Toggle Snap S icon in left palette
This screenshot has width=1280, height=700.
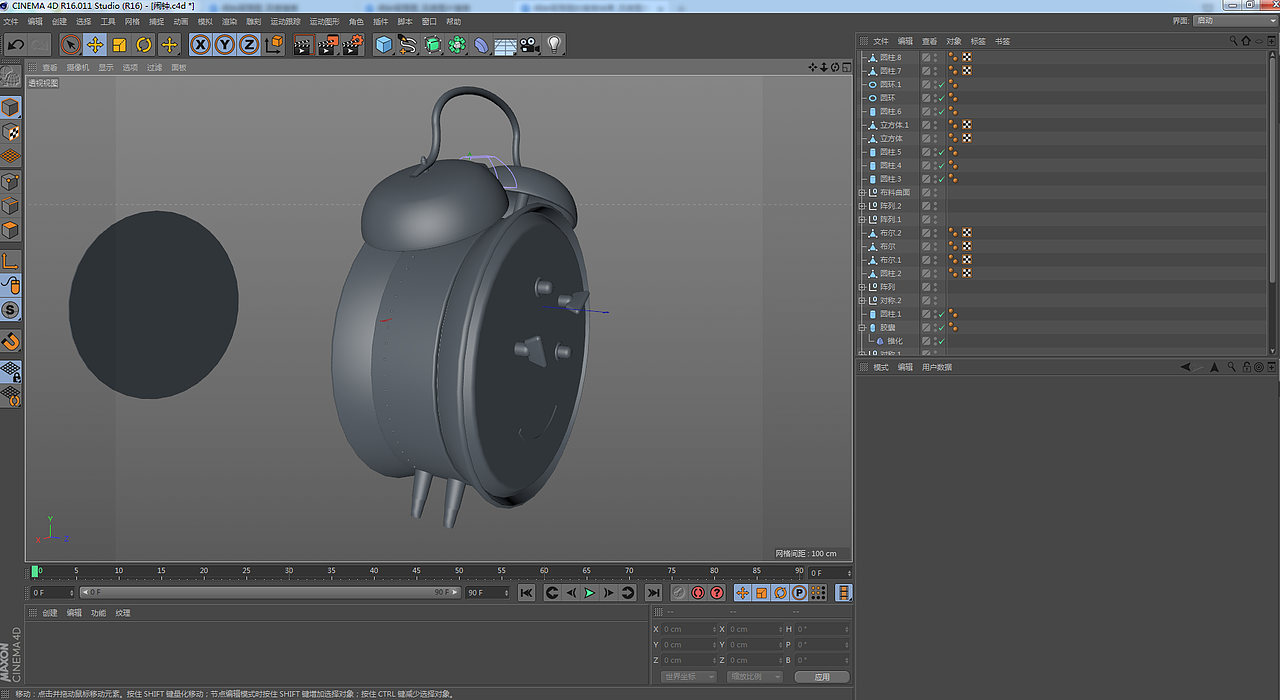point(11,310)
